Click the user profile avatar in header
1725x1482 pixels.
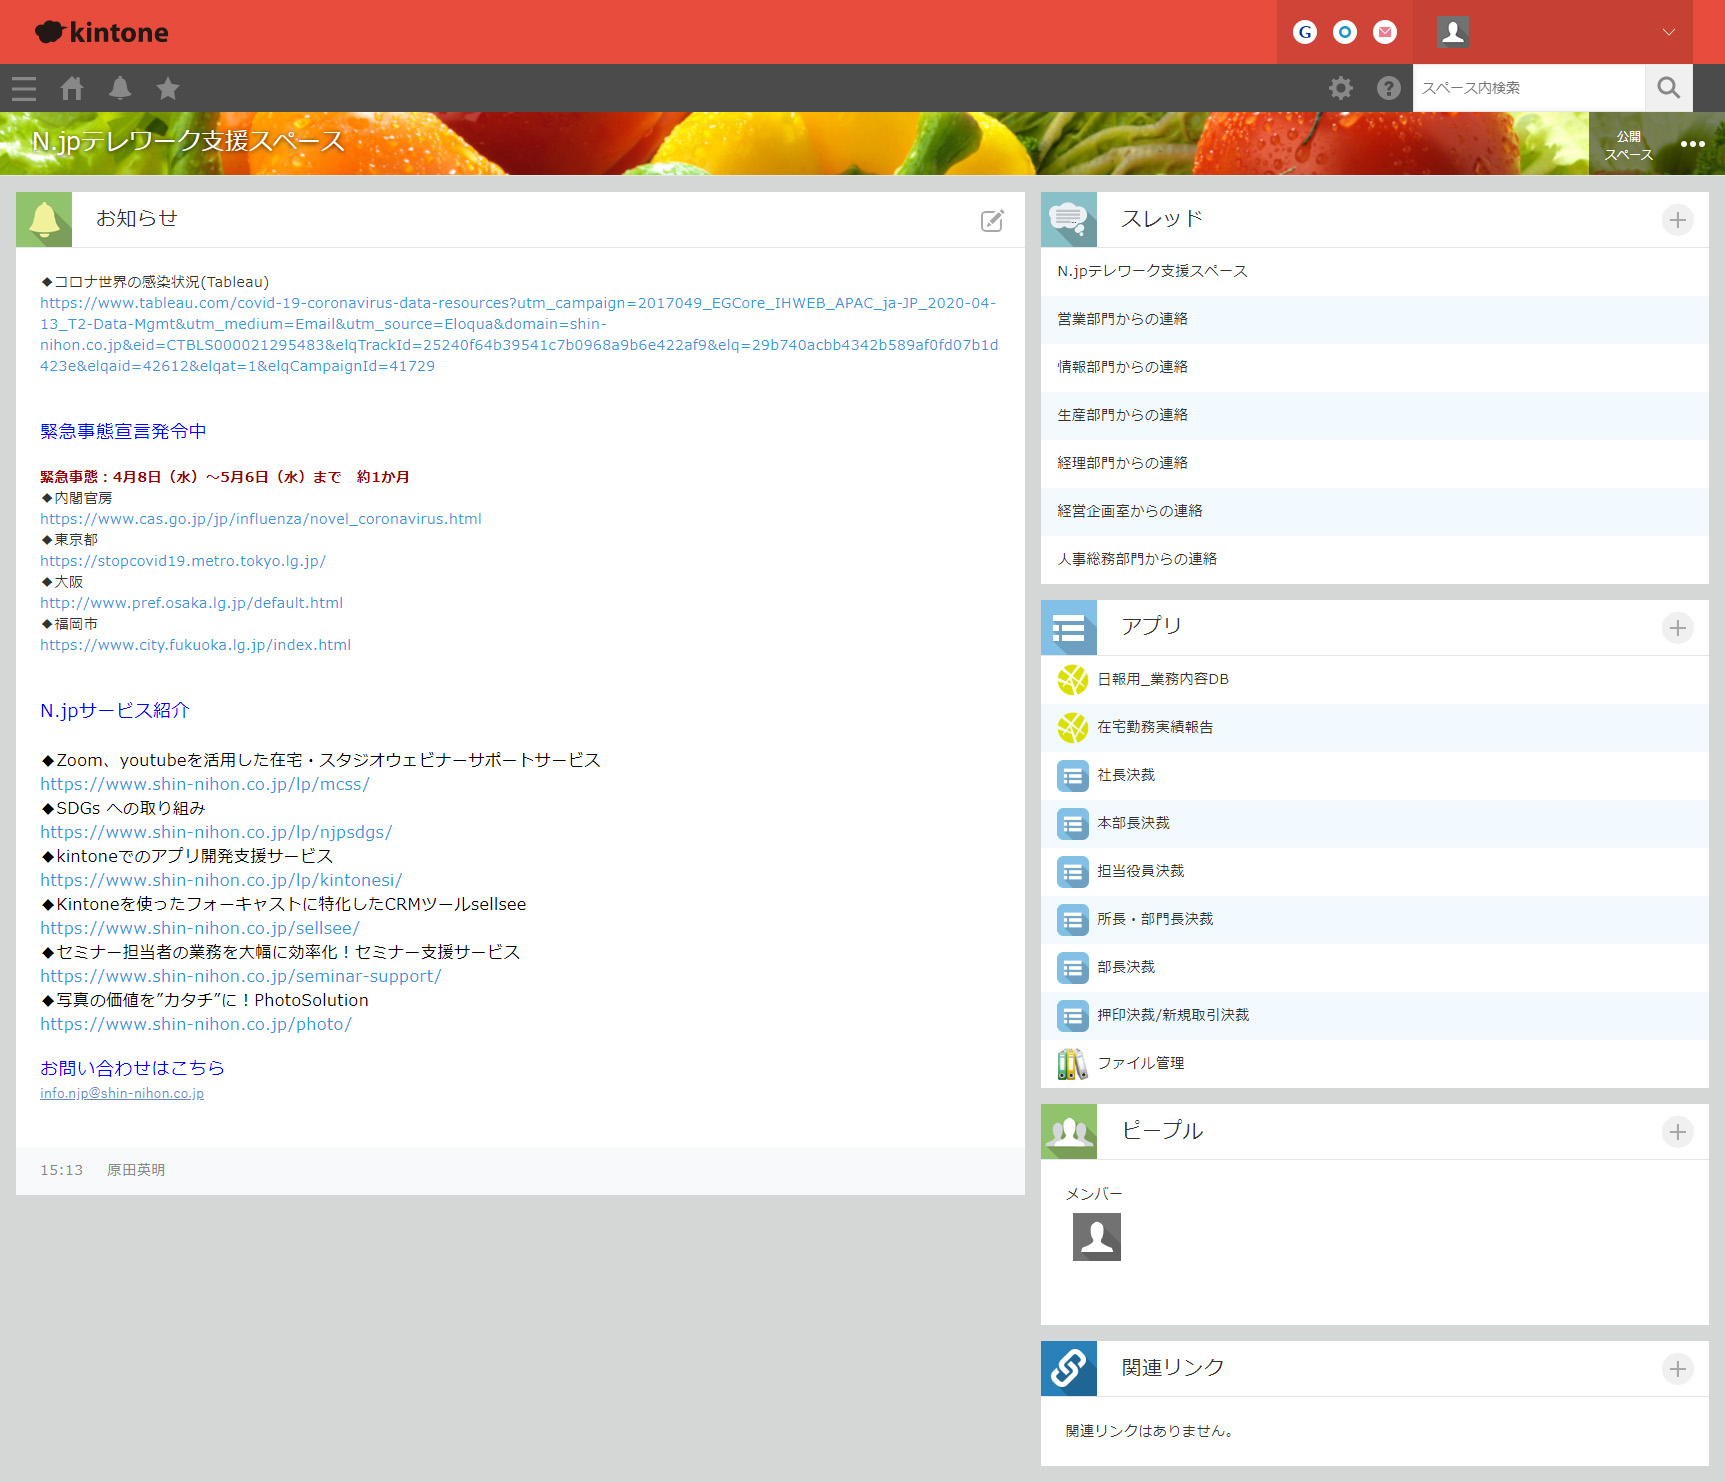(x=1453, y=32)
